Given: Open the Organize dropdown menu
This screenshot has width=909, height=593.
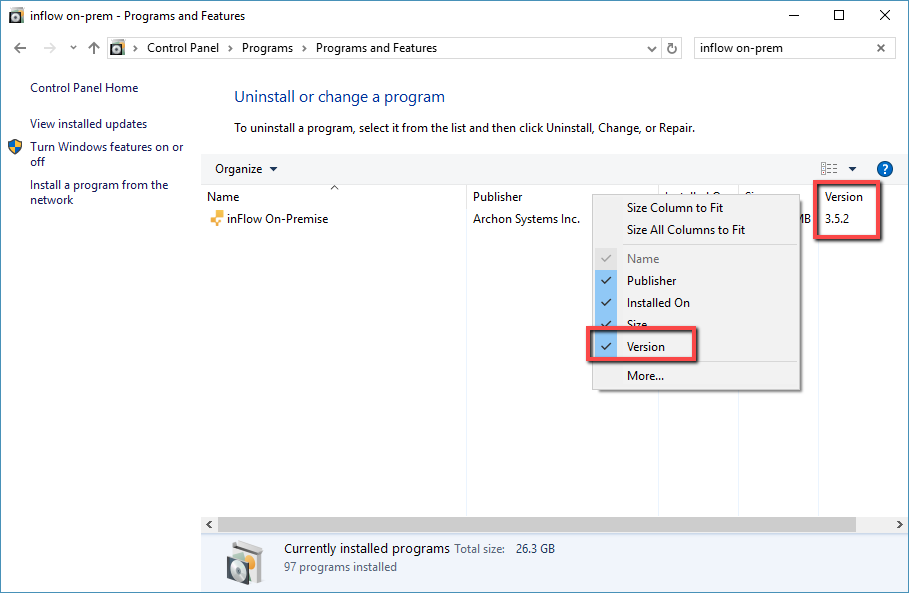Looking at the screenshot, I should (x=246, y=169).
